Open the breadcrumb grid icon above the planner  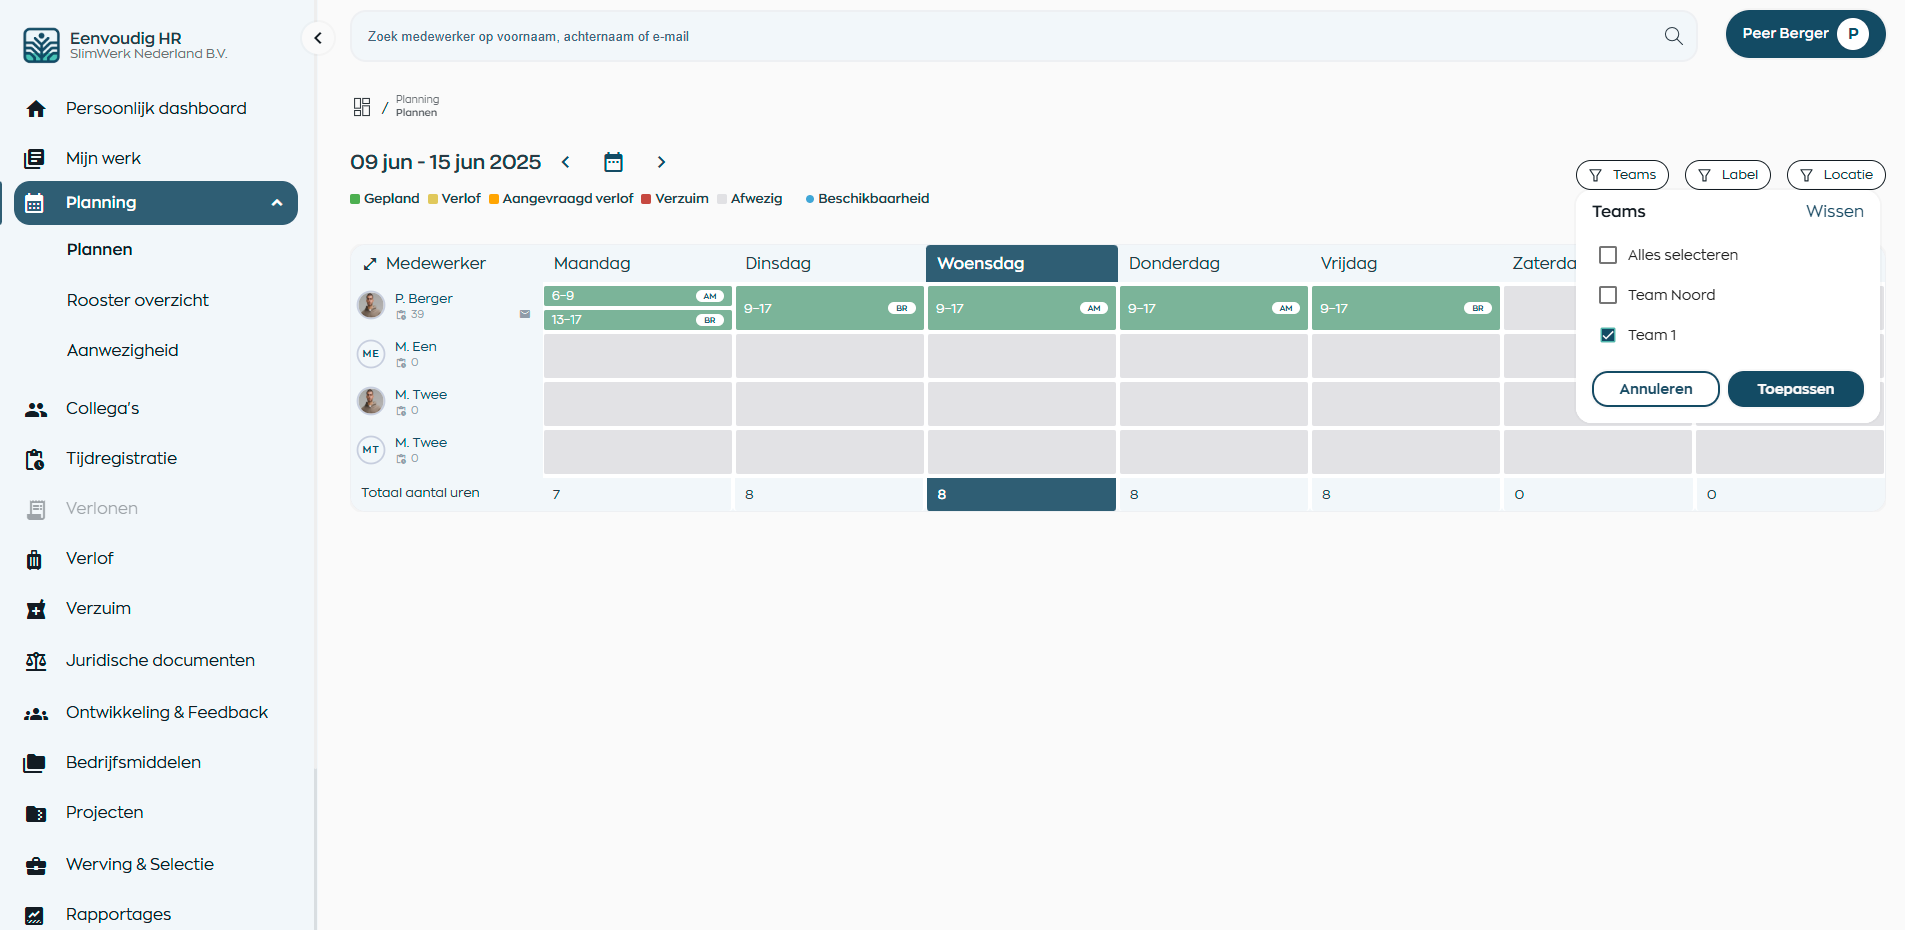[362, 105]
